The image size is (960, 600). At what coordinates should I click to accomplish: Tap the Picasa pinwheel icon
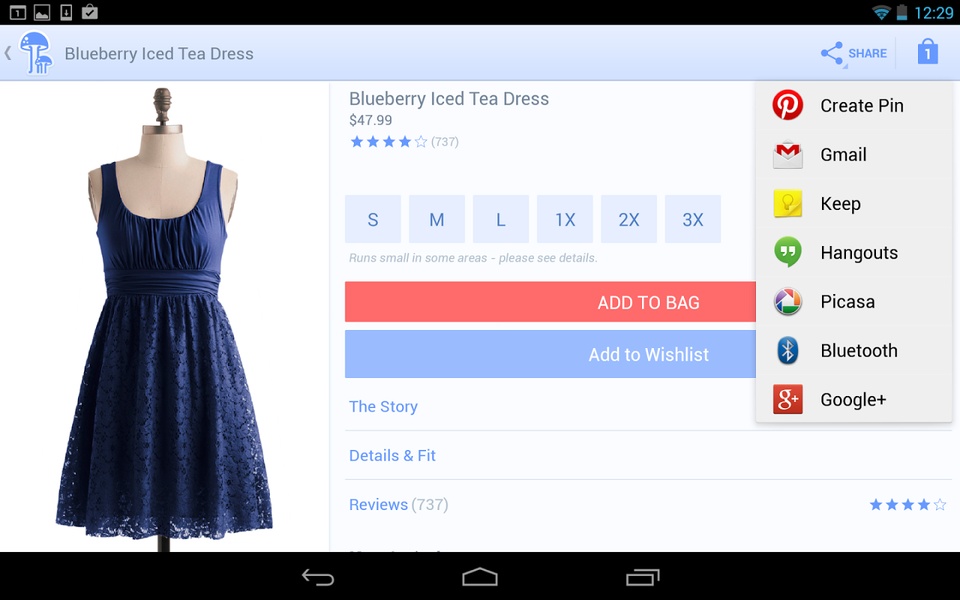787,301
